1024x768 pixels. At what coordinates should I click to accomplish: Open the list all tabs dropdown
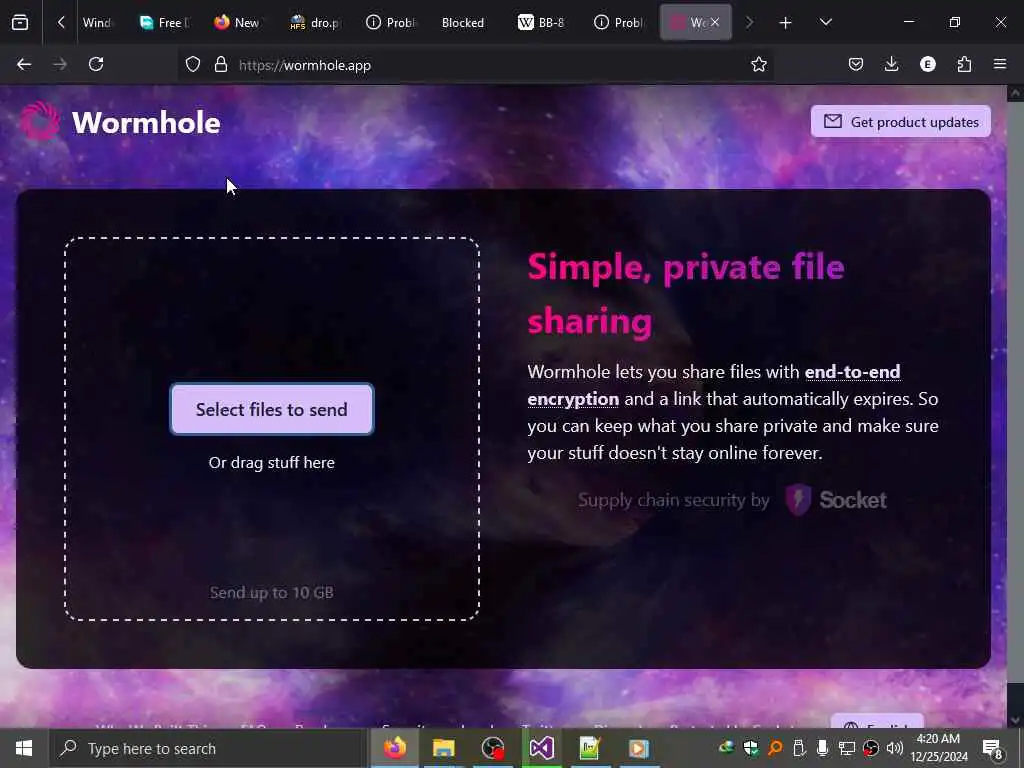(825, 23)
